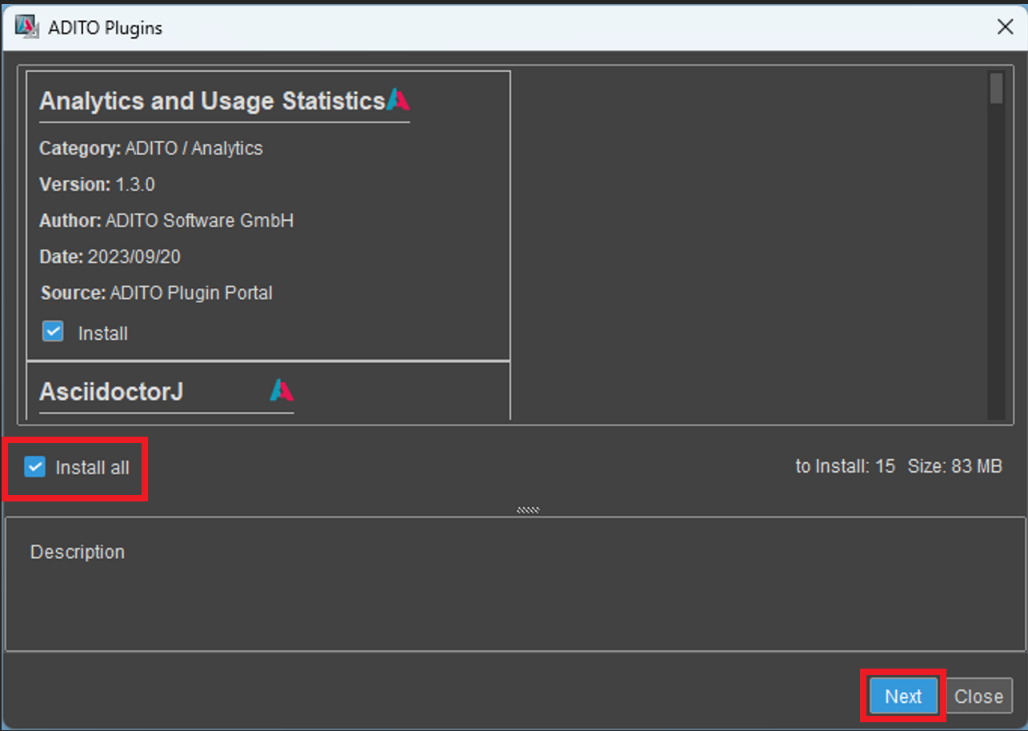Click the ADITO logo beside AsciidoctorJ
The height and width of the screenshot is (731, 1028).
point(282,389)
